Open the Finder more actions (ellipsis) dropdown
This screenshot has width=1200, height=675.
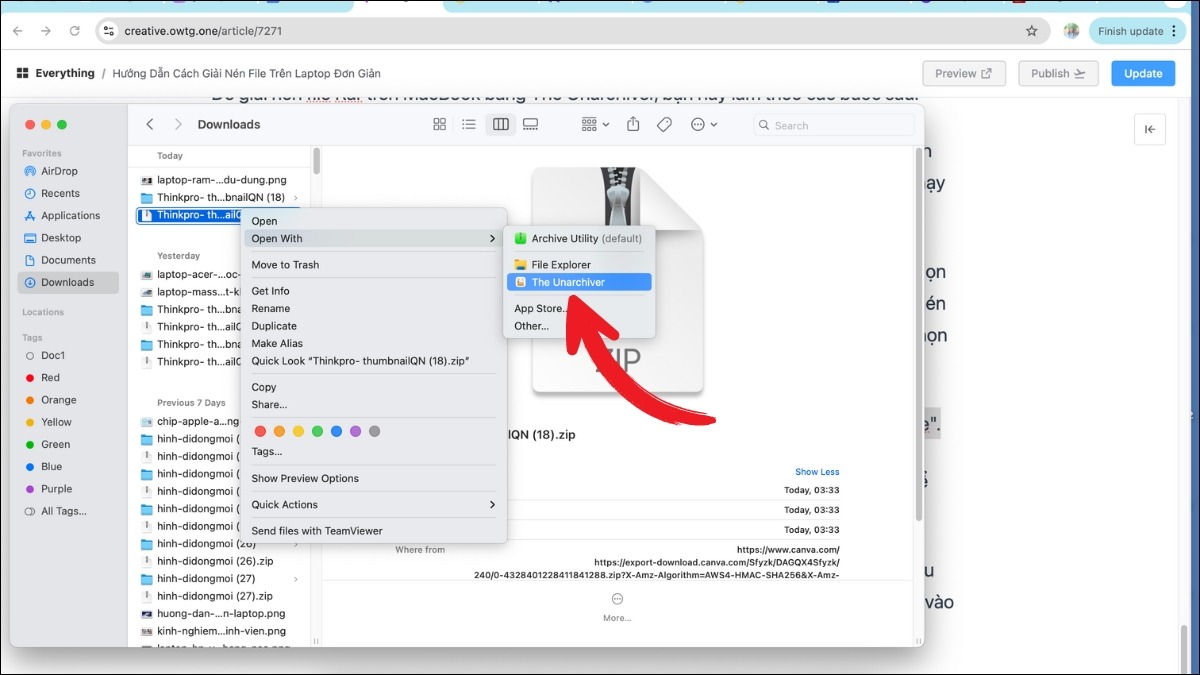coord(705,125)
